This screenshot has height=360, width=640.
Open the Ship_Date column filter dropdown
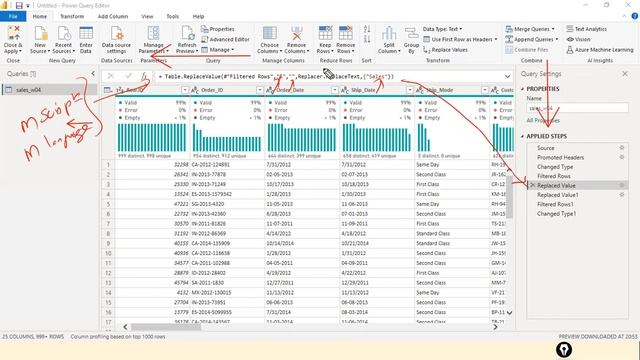point(410,90)
